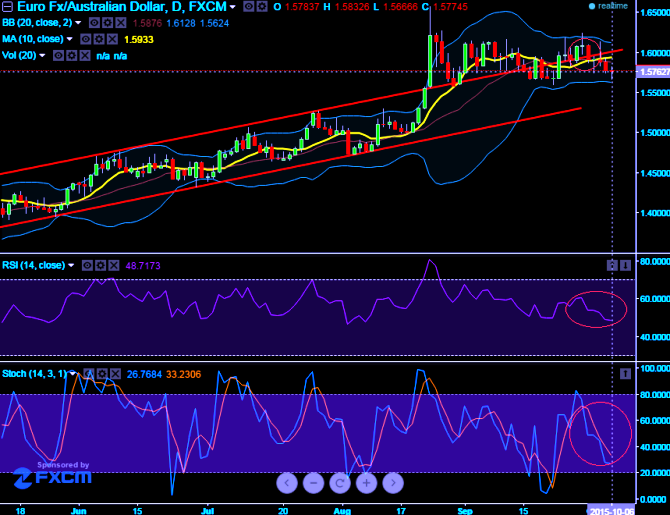
Task: Open RSI (14, close) settings gear
Action: coord(100,265)
